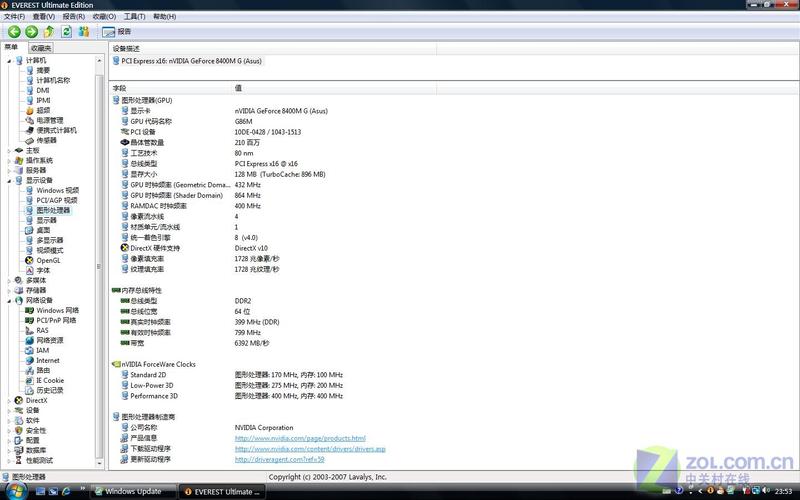
Task: Select the 计算机名称 tree item
Action: pos(53,81)
